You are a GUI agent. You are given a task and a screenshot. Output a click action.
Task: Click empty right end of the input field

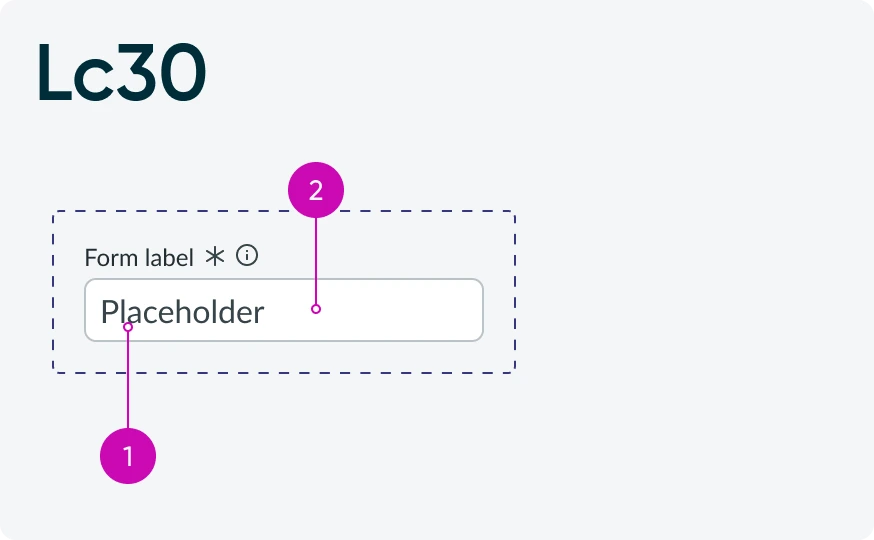pos(424,310)
